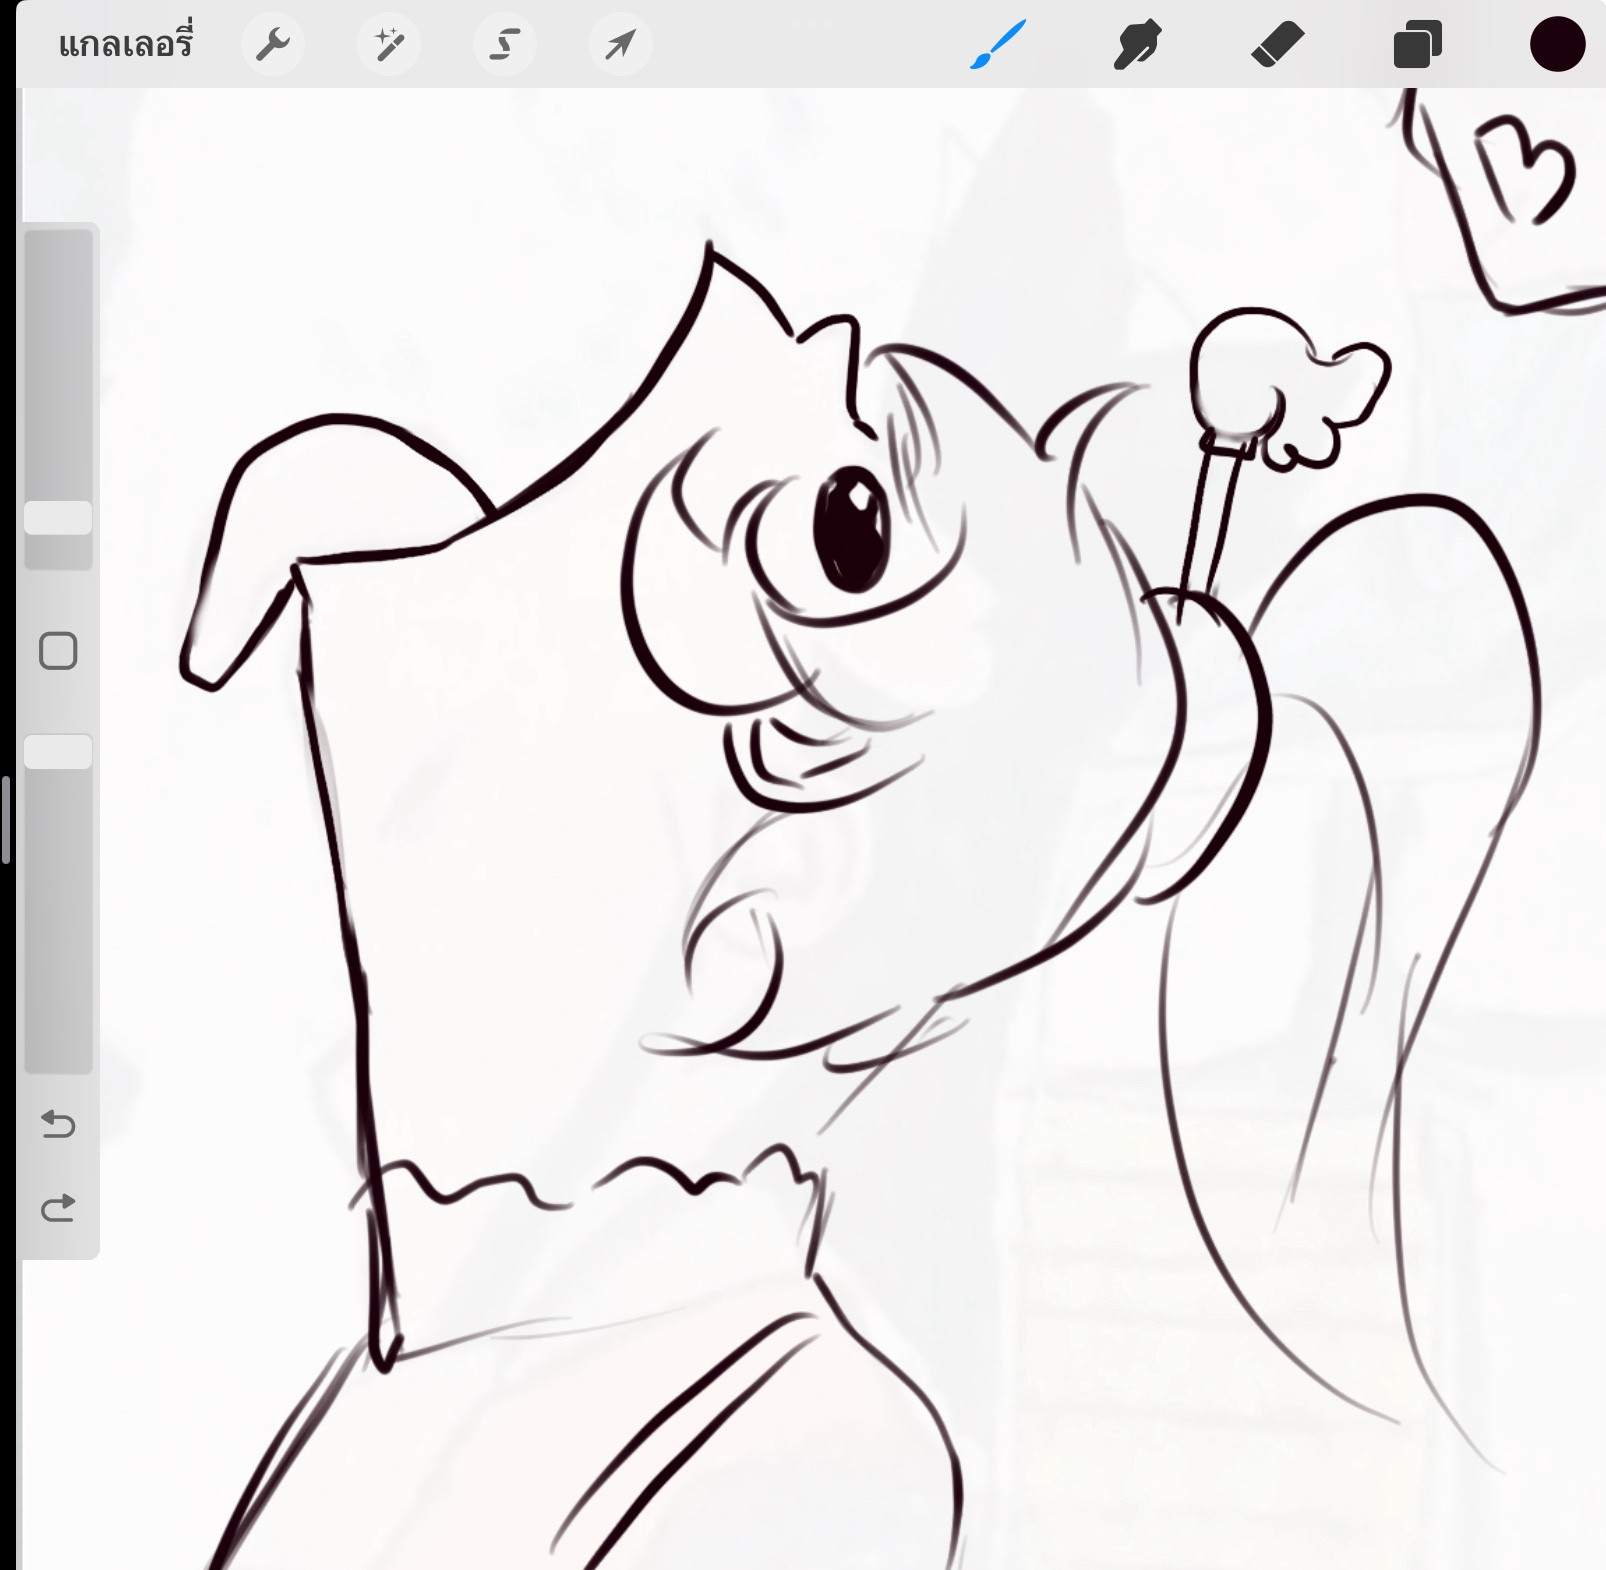1606x1570 pixels.
Task: Undo the last stroke
Action: (58, 1125)
